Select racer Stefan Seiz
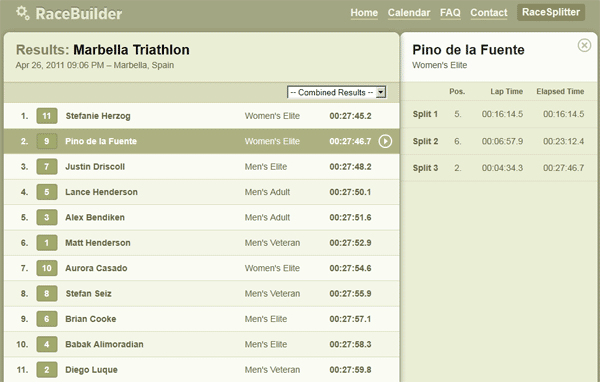 (88, 294)
